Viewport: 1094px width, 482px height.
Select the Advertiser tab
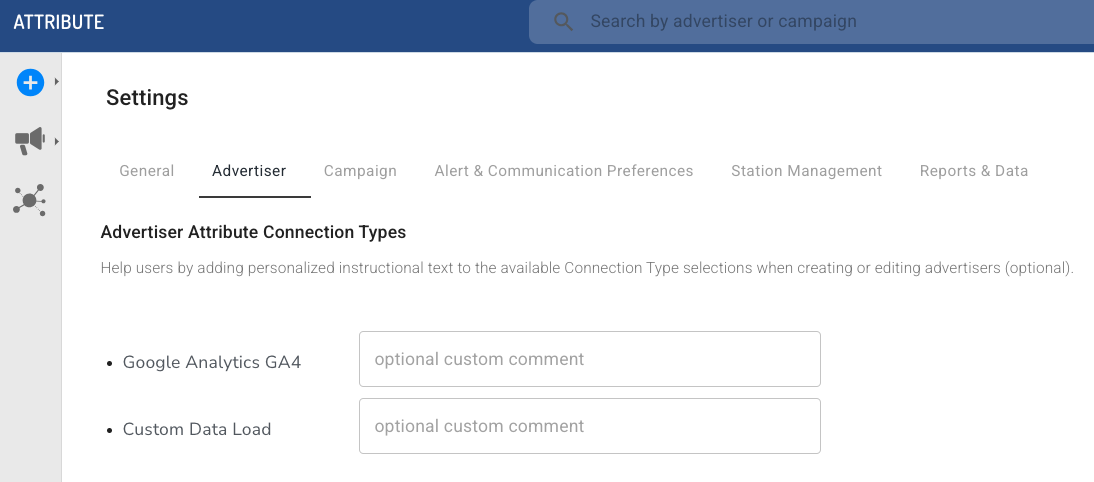249,171
